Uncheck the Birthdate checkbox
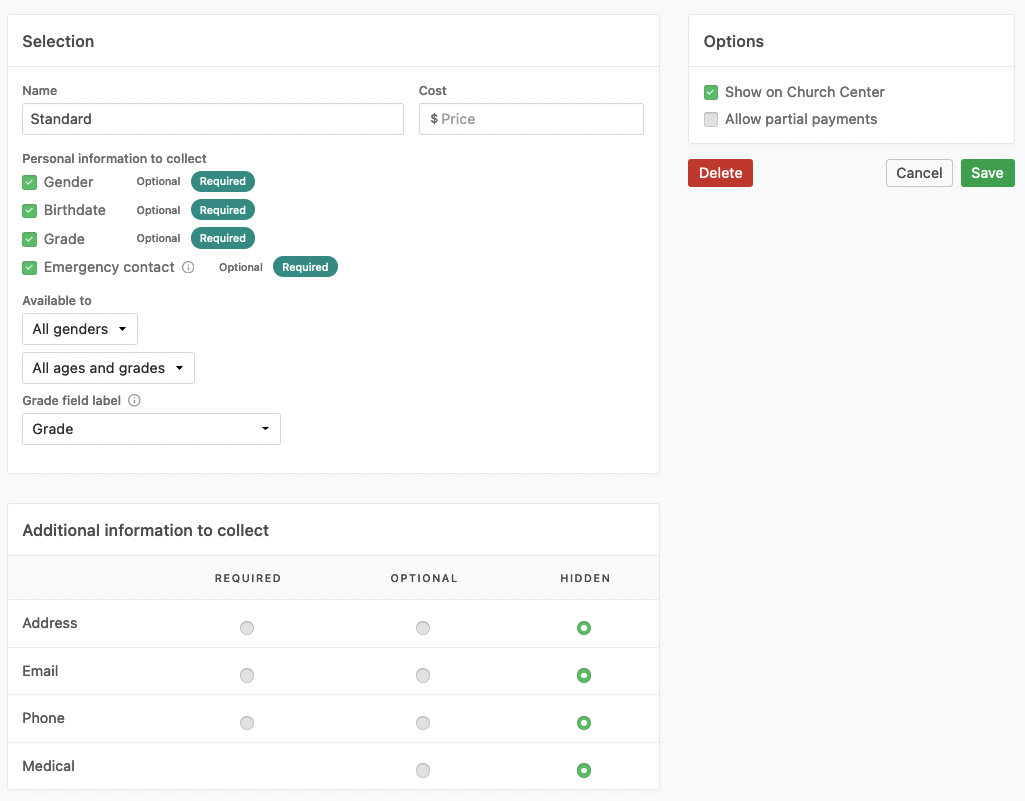Screen dimensions: 1025x801 [x=30, y=211]
